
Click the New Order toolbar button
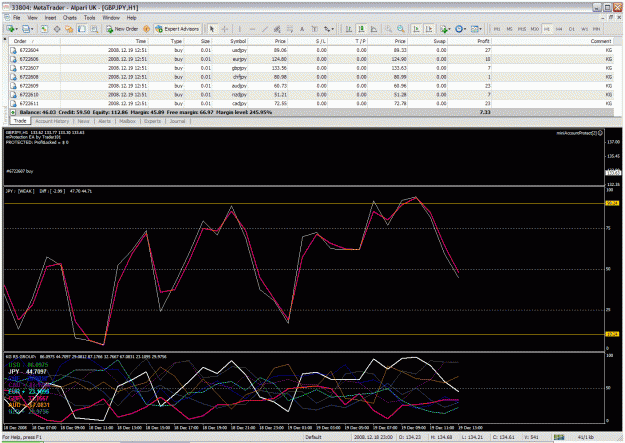122,29
